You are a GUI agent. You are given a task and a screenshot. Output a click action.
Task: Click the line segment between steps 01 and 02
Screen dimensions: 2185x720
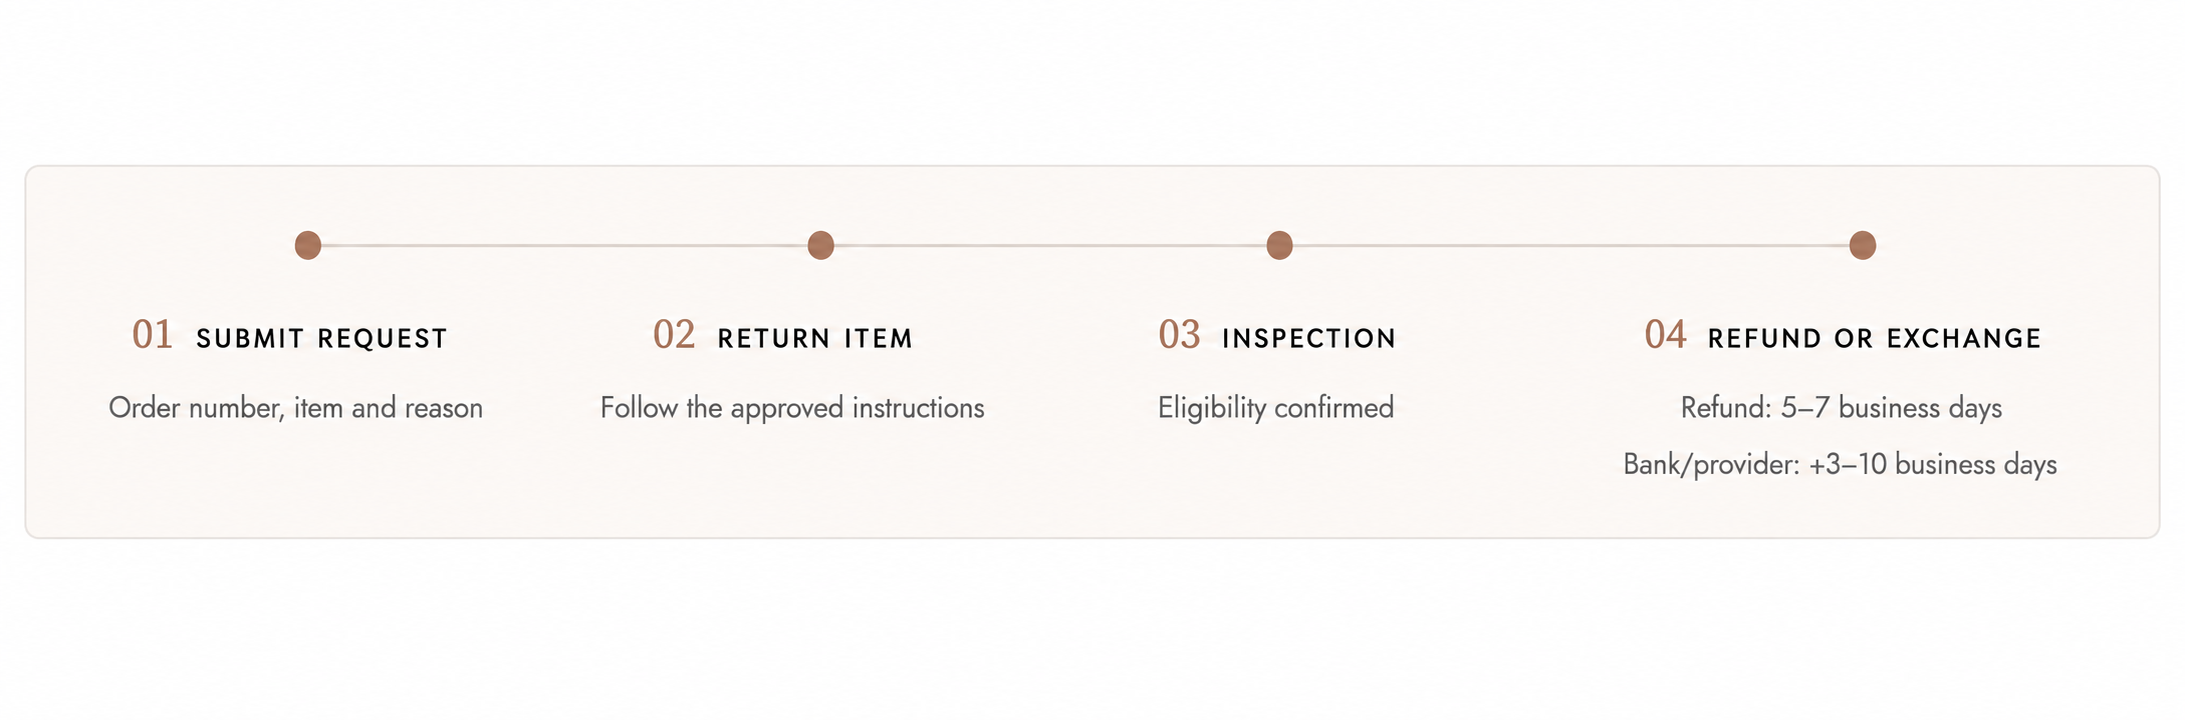pos(564,245)
